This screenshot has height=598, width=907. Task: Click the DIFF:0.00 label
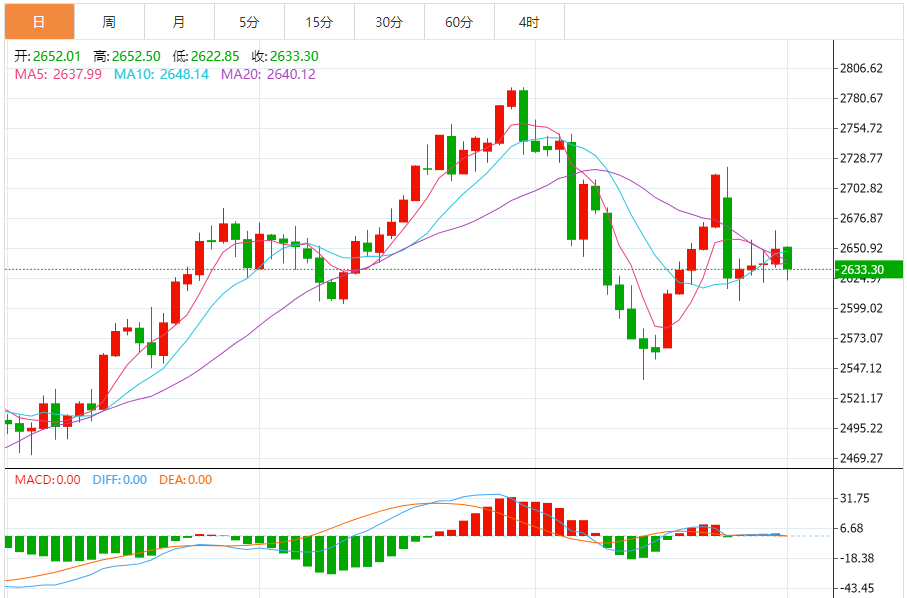(x=120, y=479)
